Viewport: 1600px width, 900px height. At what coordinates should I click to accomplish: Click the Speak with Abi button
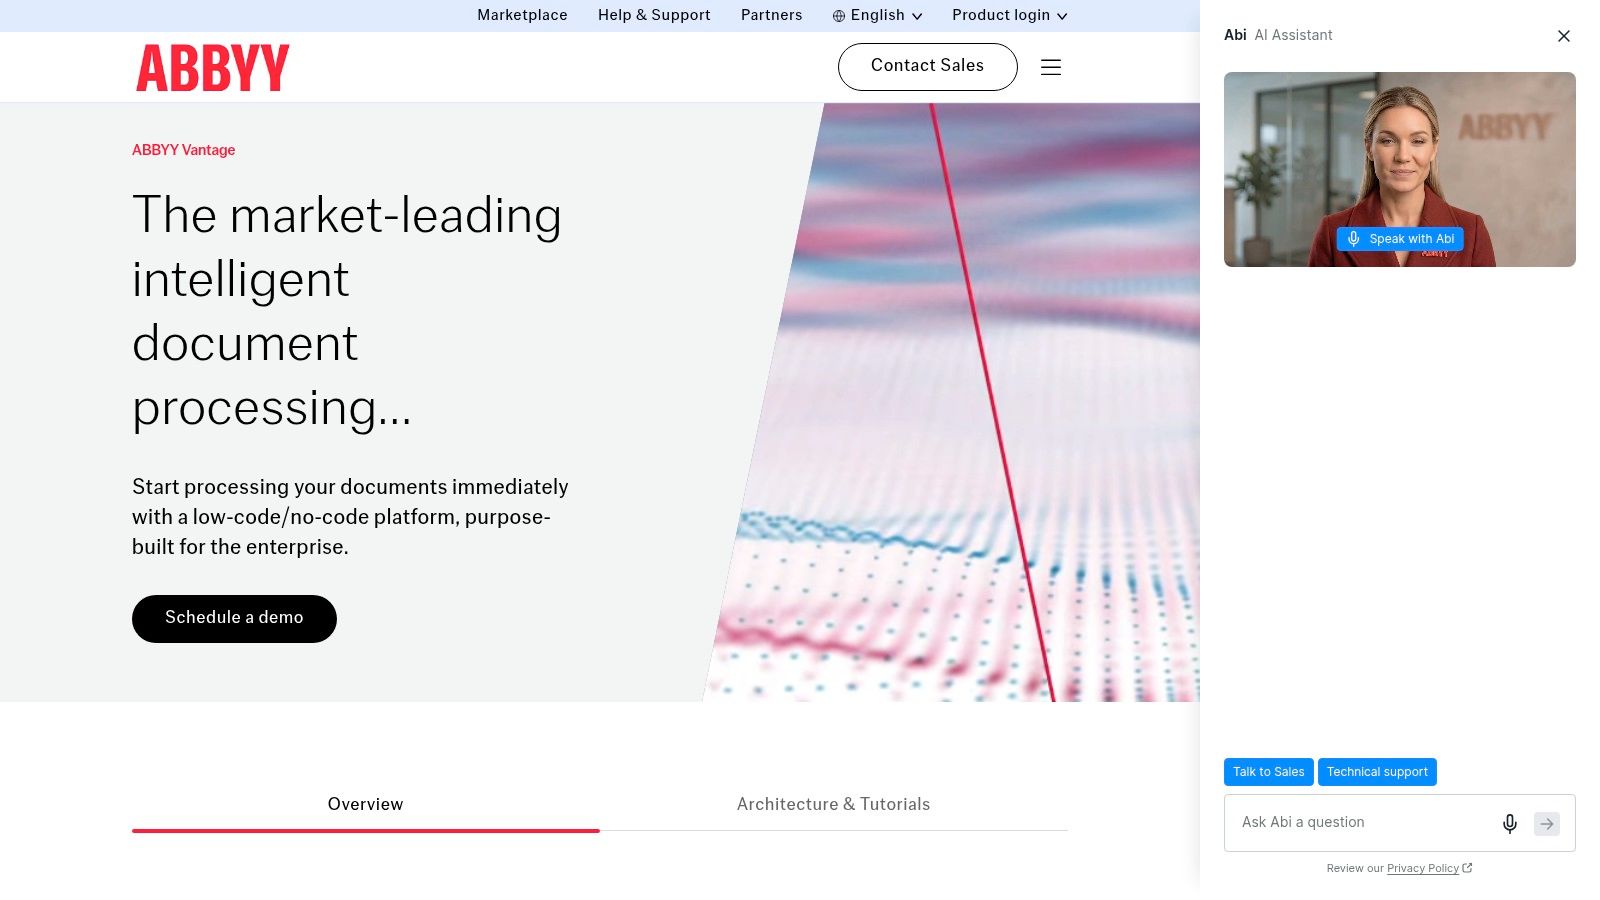(x=1400, y=239)
